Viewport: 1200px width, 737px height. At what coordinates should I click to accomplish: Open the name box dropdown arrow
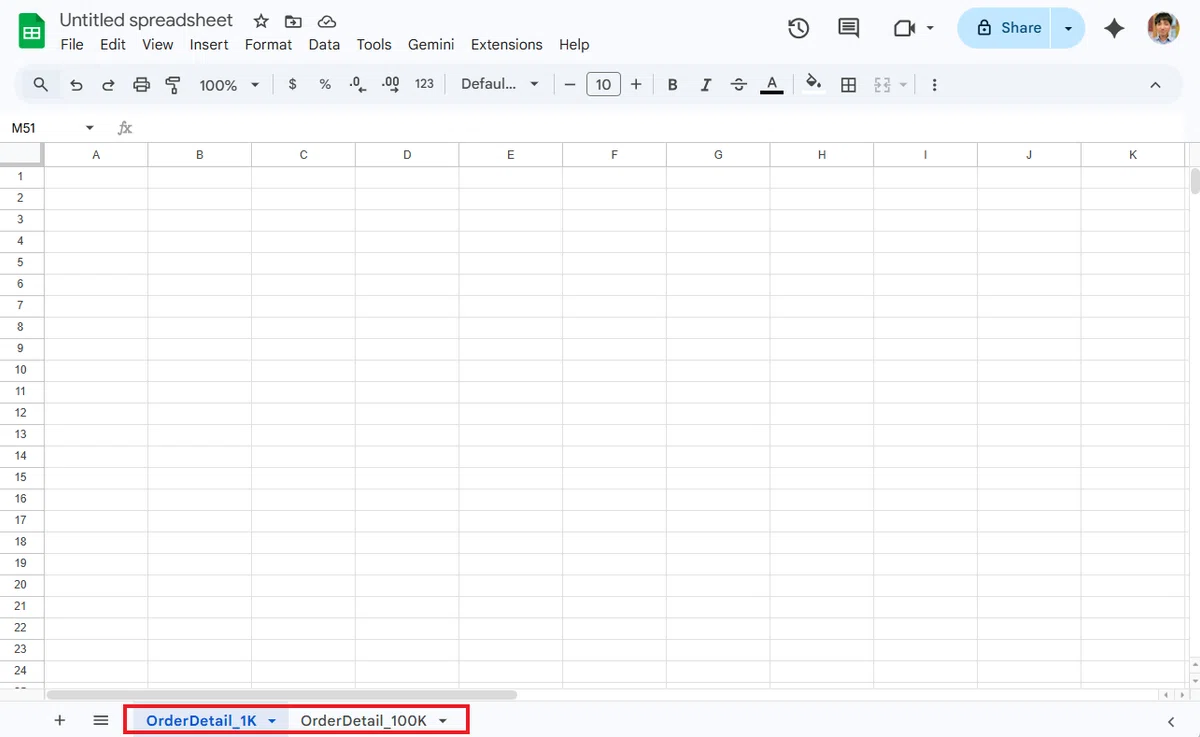(x=90, y=128)
